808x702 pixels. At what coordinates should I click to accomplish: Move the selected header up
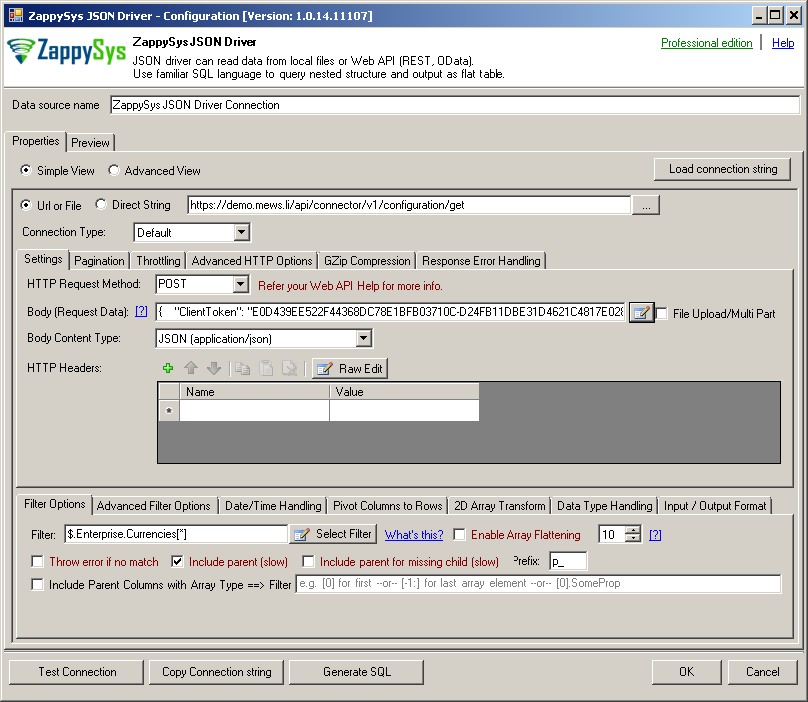click(191, 368)
